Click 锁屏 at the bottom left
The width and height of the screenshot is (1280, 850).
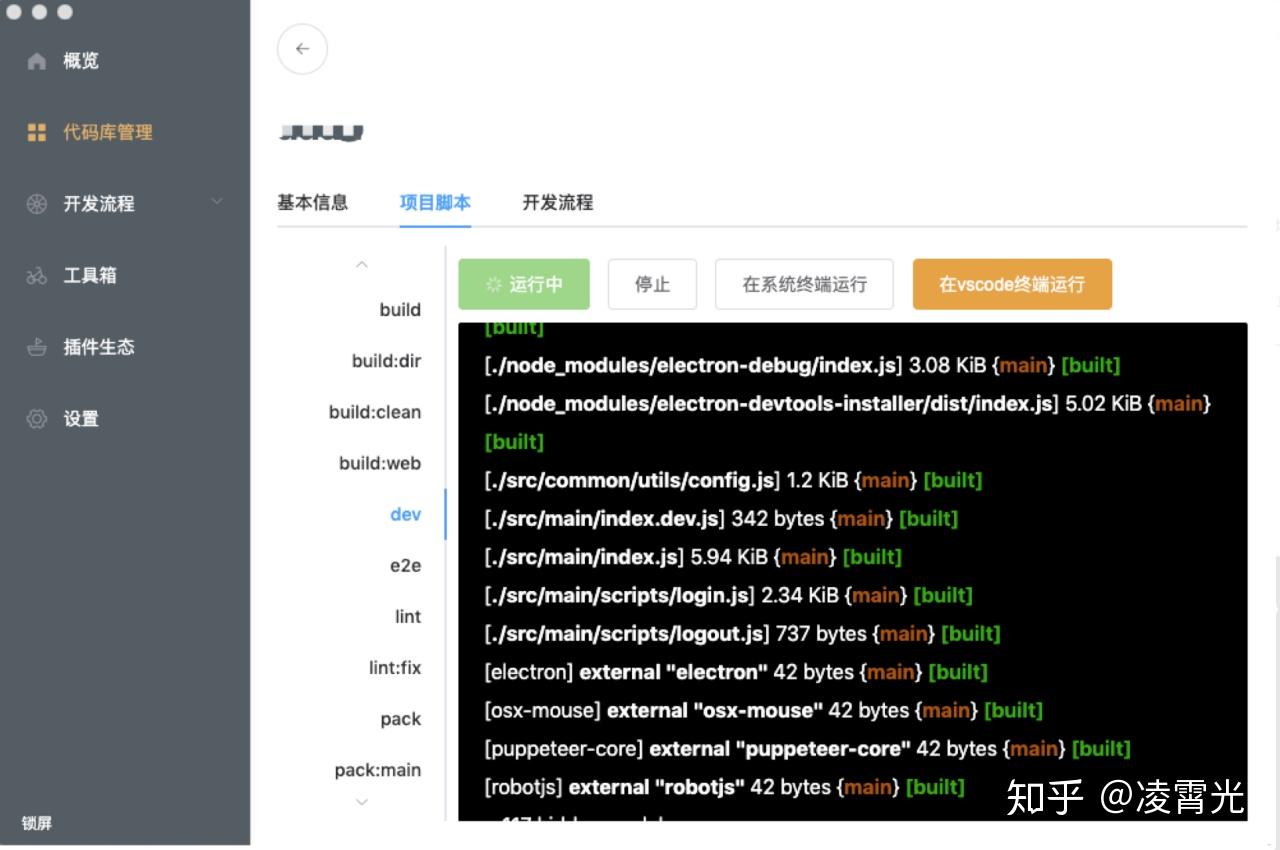37,824
